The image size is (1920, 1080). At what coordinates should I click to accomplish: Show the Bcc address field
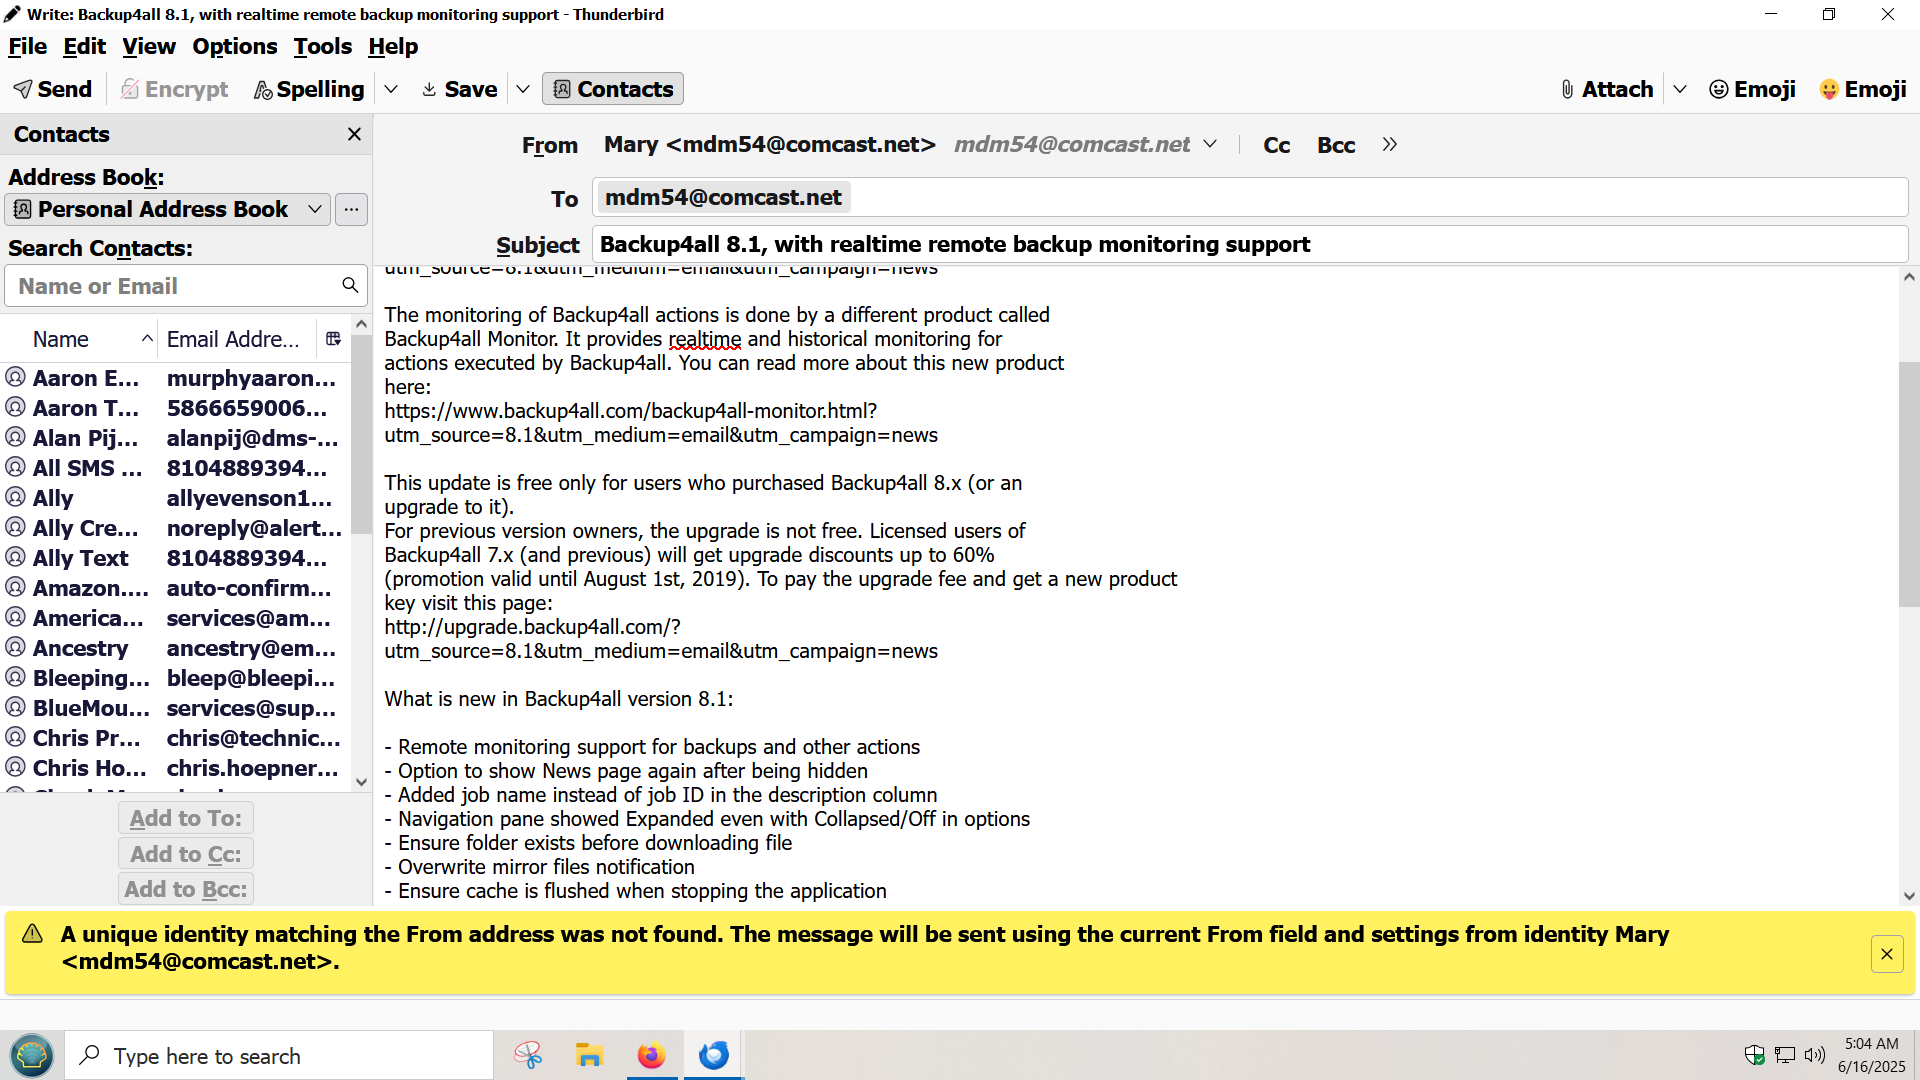(1336, 145)
